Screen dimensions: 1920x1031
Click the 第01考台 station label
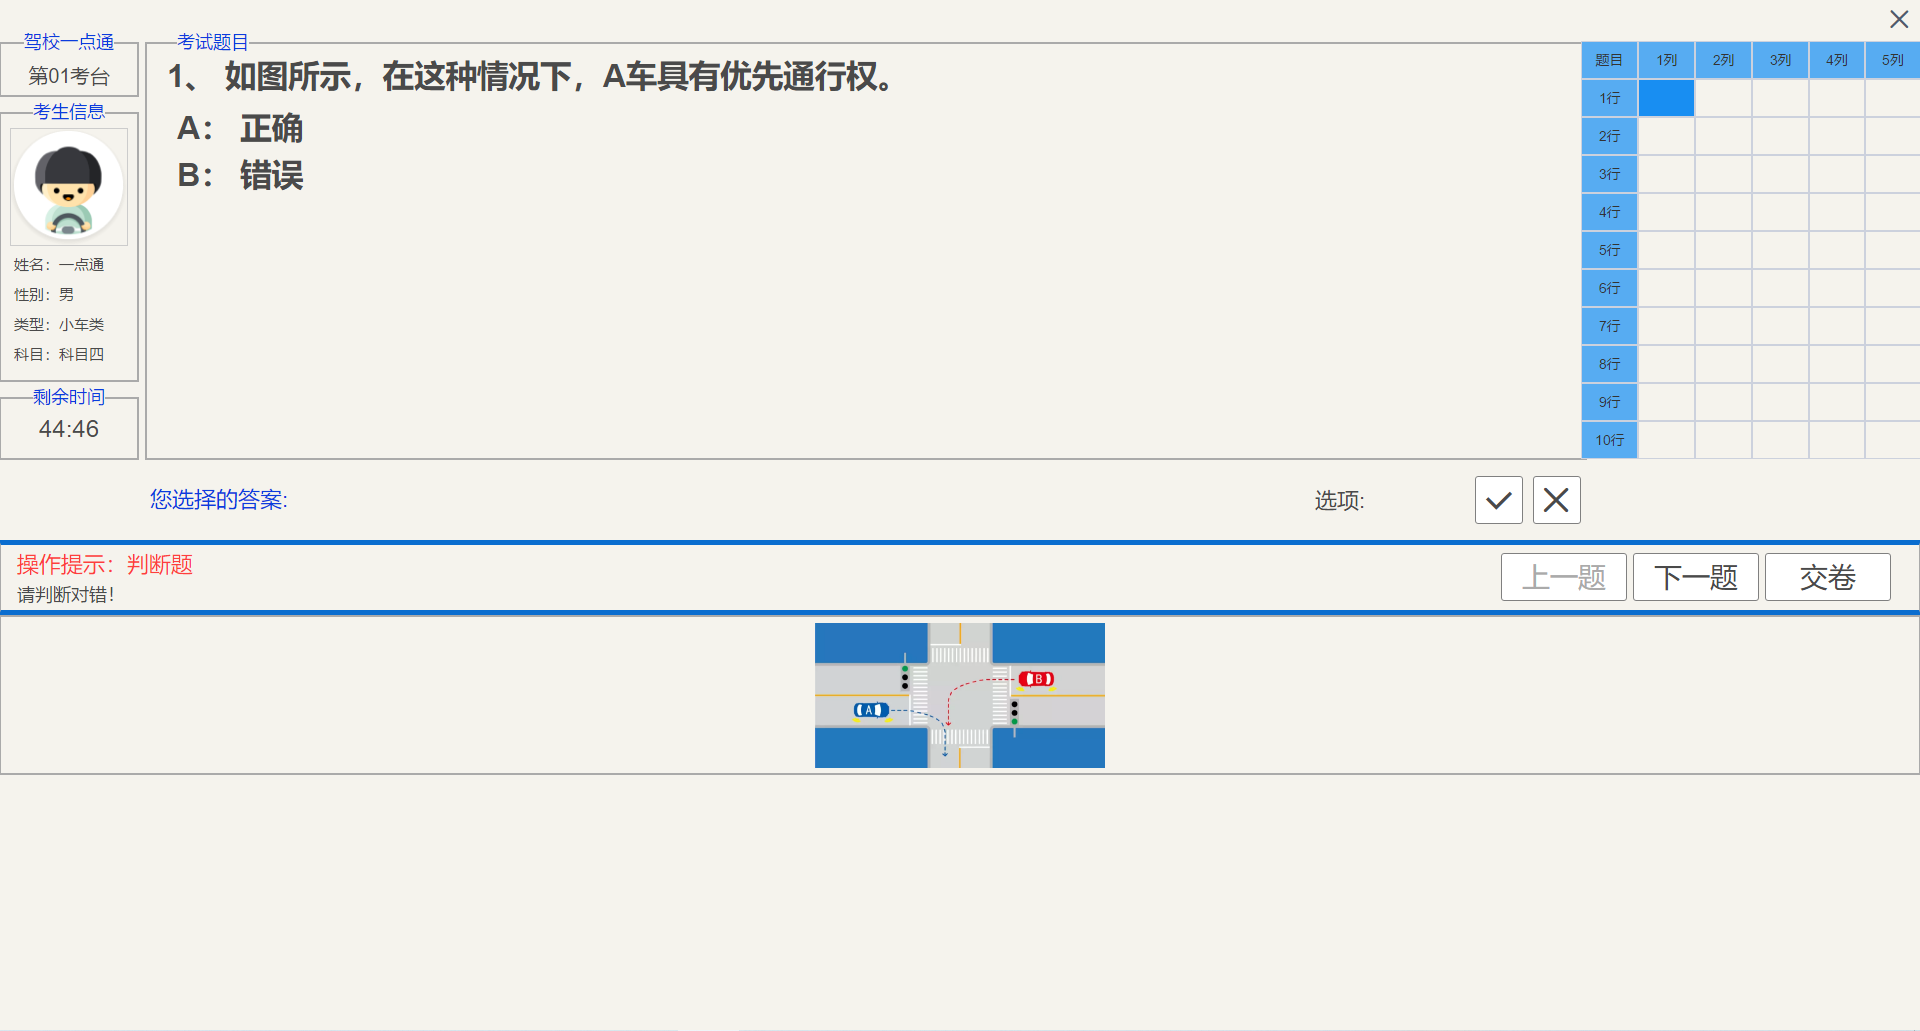pos(69,76)
